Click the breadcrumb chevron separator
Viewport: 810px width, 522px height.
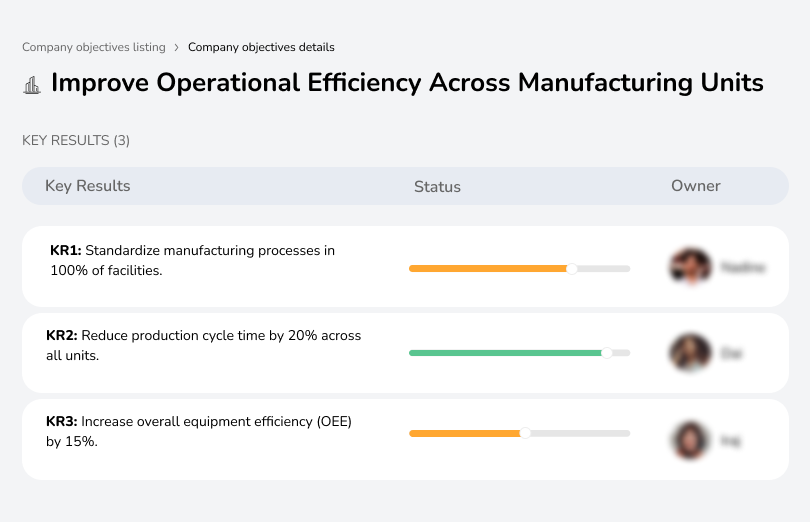point(177,47)
